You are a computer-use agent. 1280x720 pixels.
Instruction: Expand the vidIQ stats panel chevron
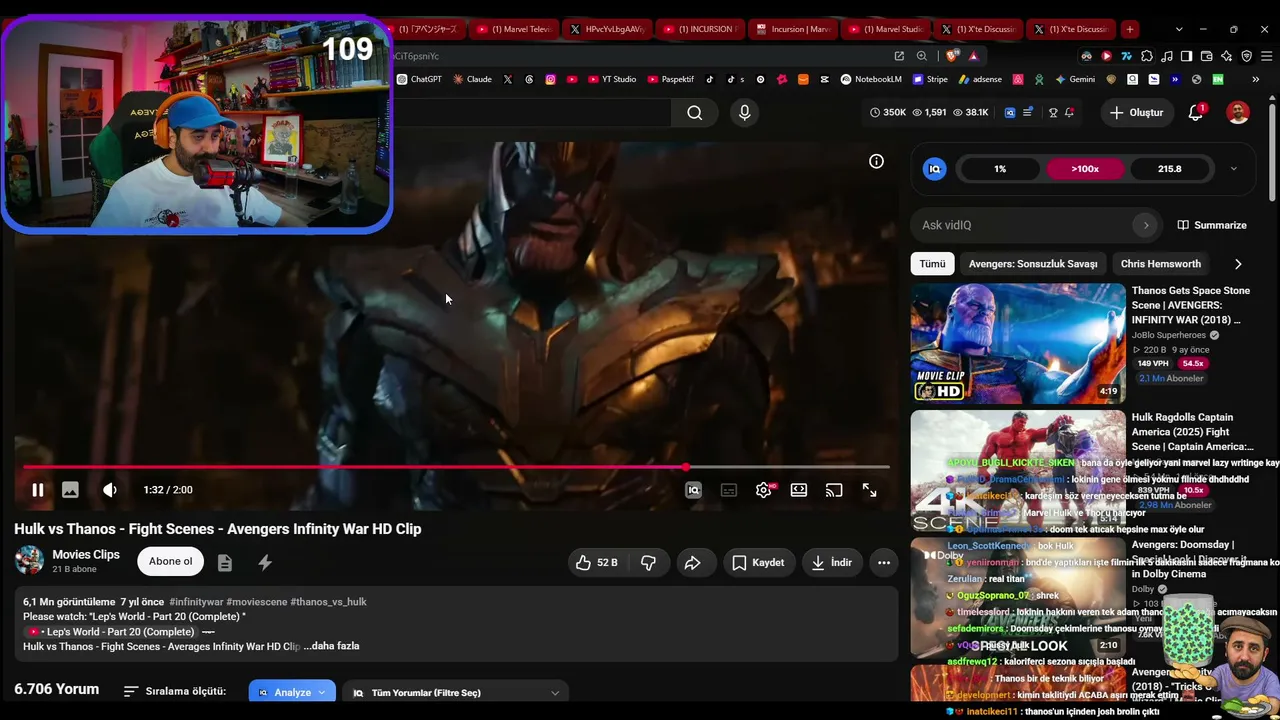point(1233,169)
